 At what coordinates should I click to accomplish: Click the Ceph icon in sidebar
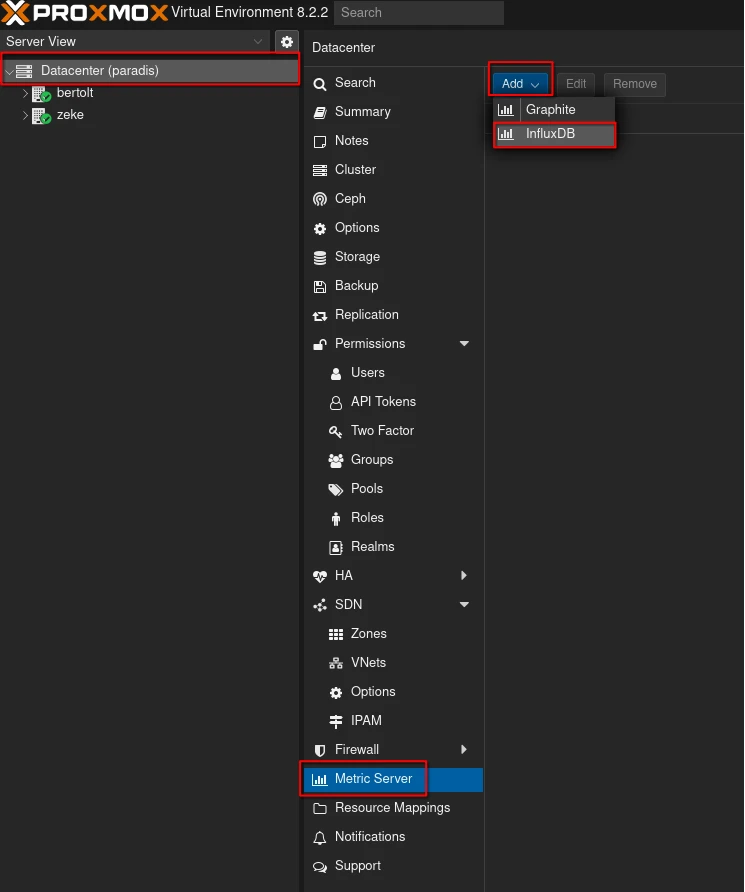320,199
